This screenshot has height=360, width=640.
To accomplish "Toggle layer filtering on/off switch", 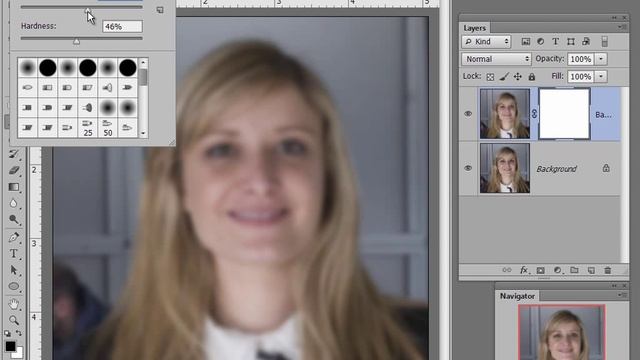I will tap(604, 42).
